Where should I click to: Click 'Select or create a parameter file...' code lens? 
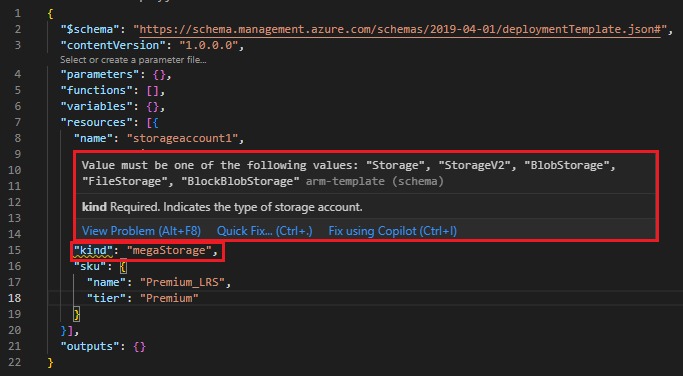click(x=133, y=60)
